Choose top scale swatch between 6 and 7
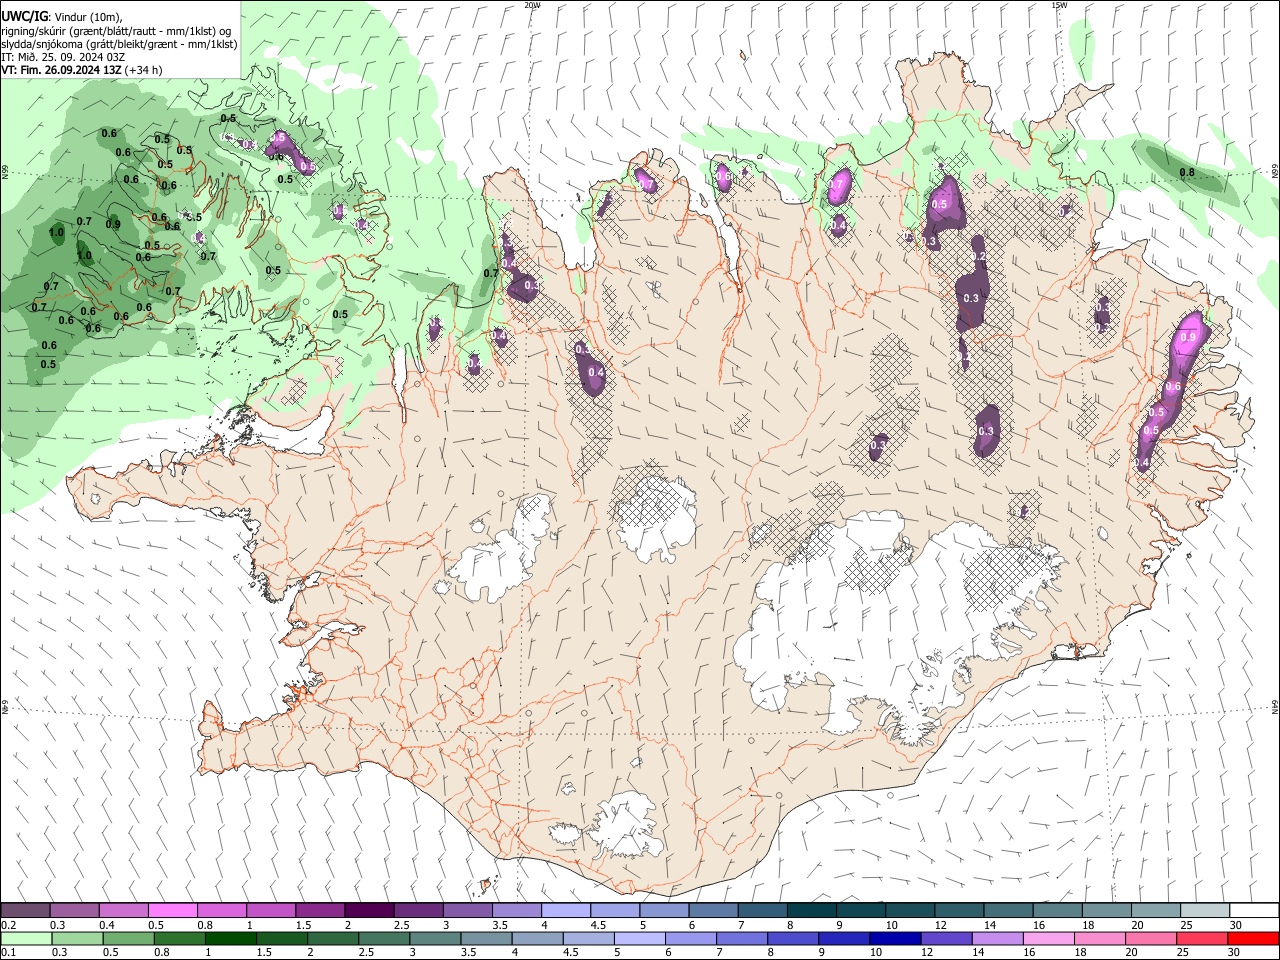This screenshot has width=1280, height=960. [713, 910]
